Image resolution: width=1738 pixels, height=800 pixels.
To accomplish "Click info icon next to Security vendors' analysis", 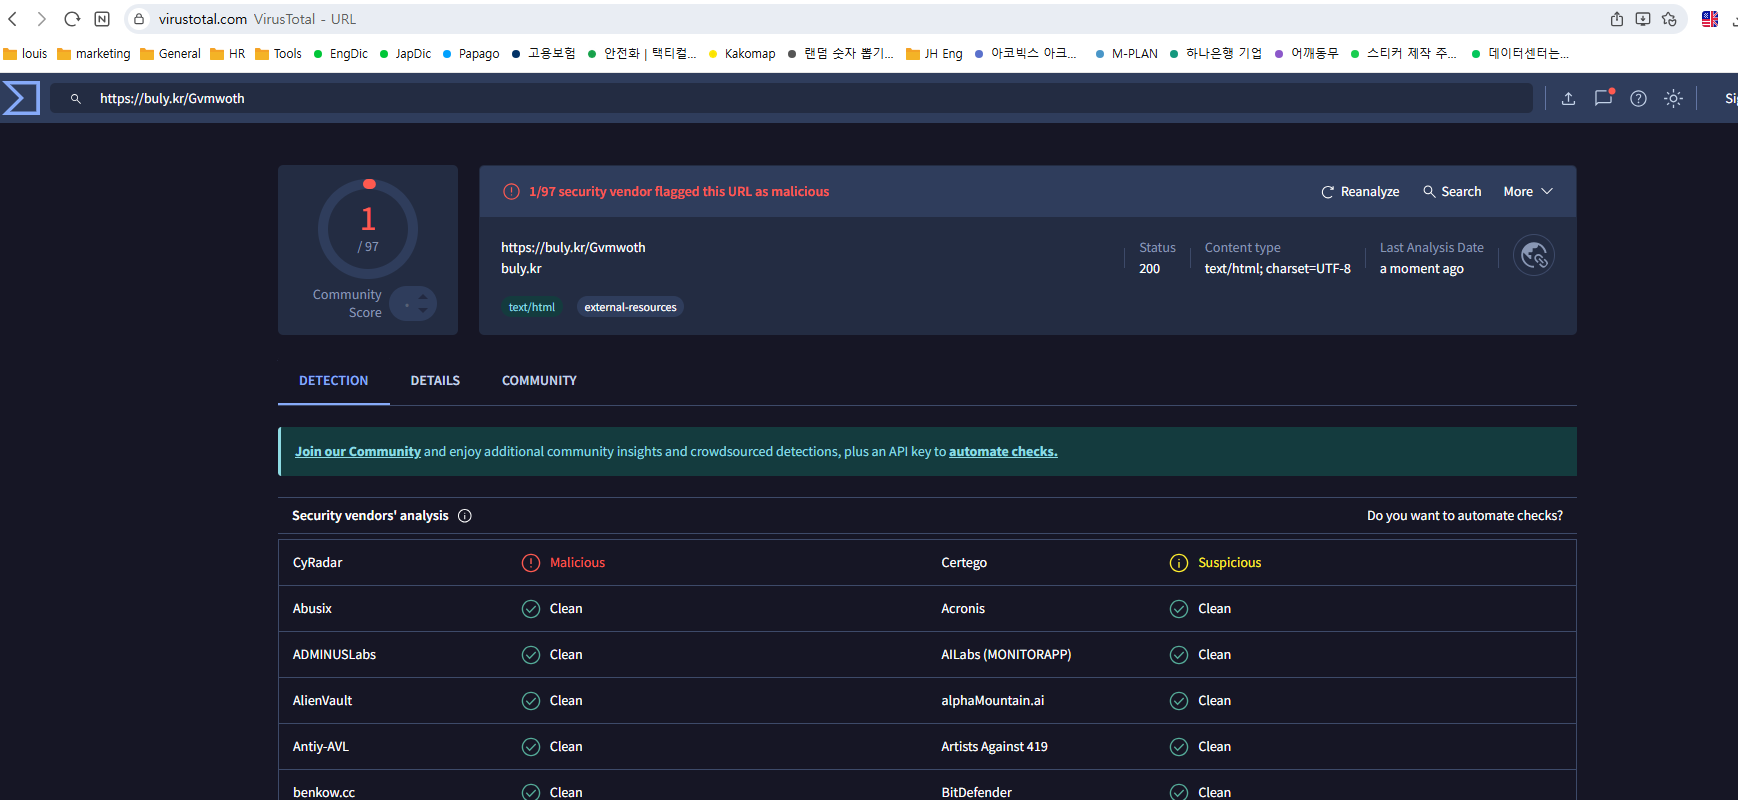I will 465,516.
